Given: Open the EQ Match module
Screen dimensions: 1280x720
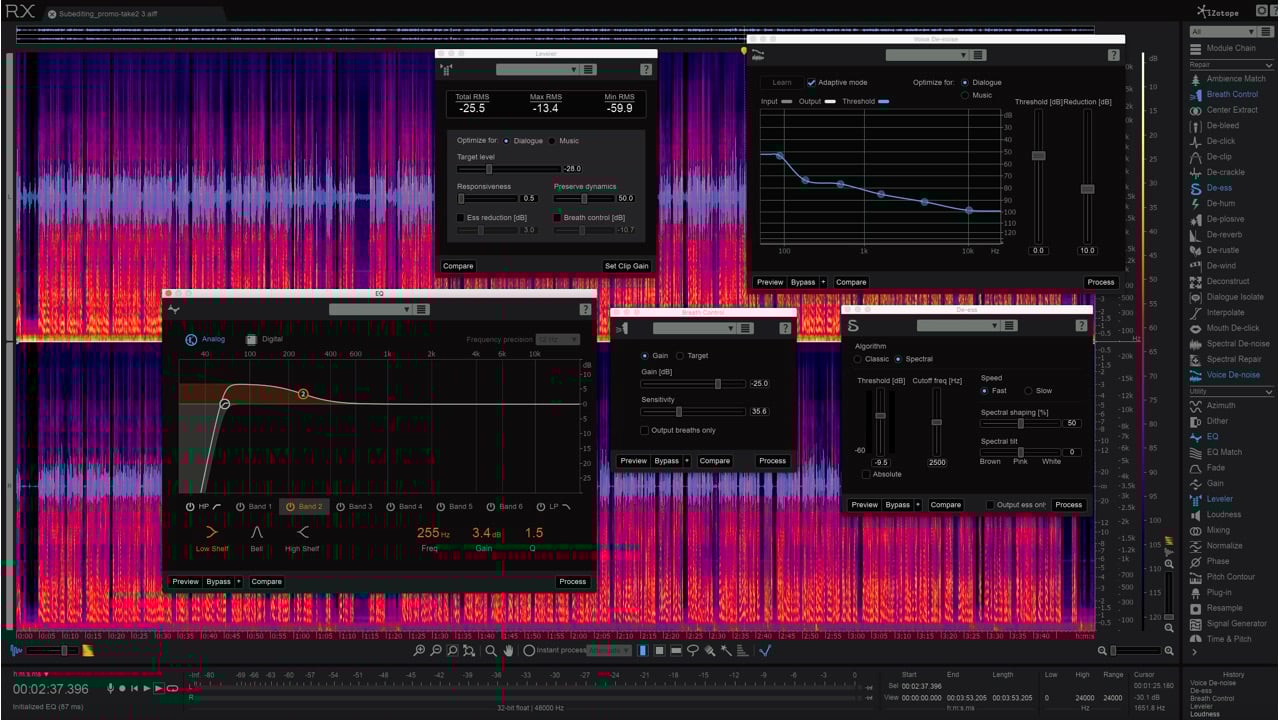Looking at the screenshot, I should tap(1223, 452).
